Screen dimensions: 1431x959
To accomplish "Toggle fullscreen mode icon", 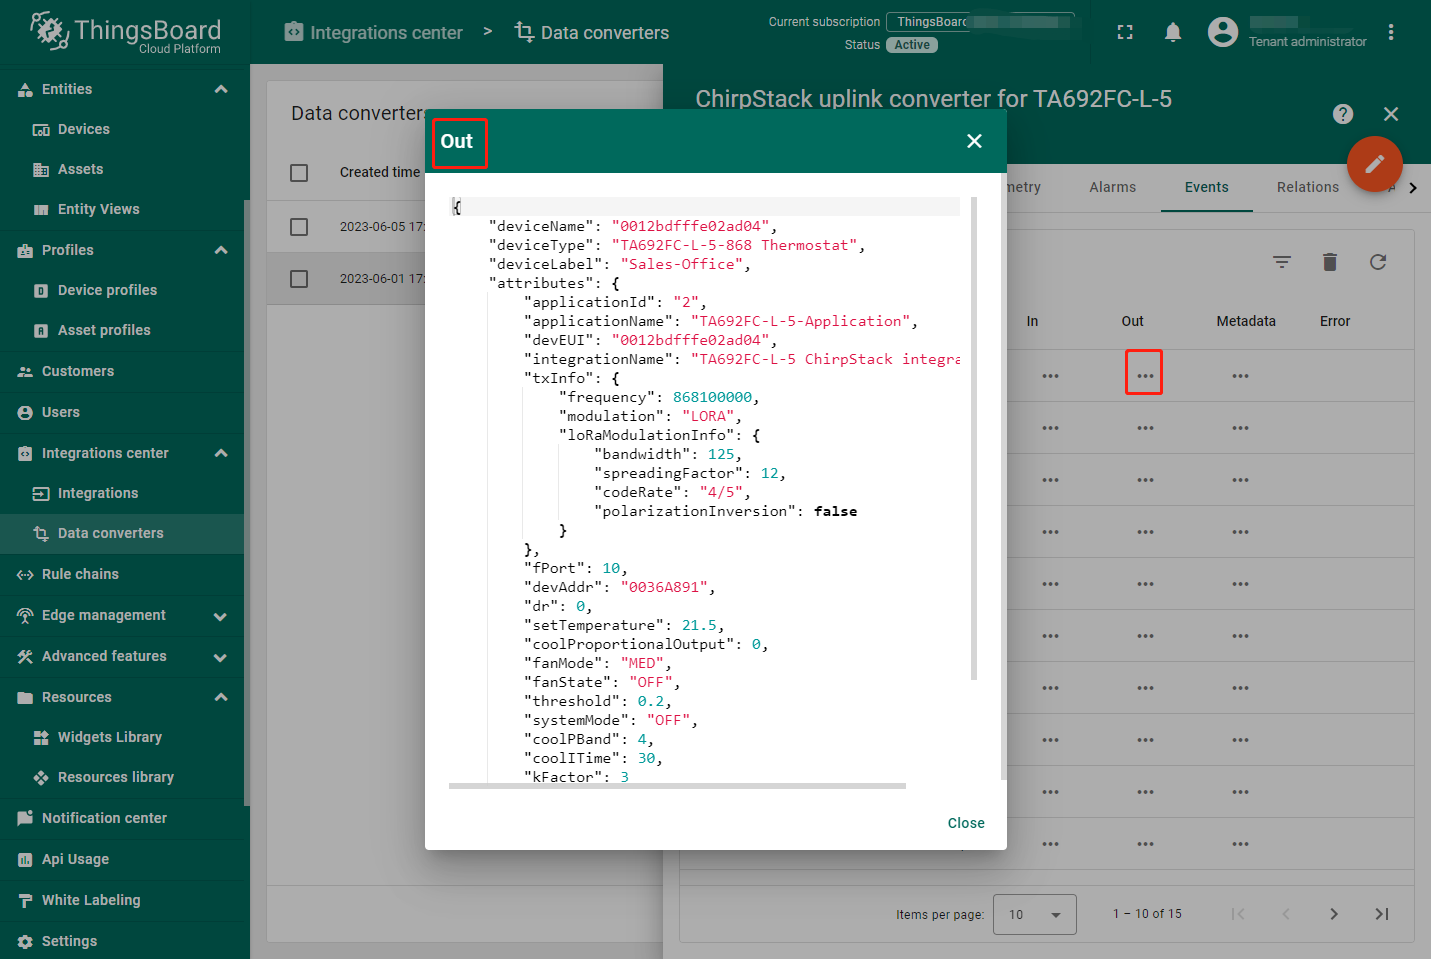I will [x=1125, y=32].
